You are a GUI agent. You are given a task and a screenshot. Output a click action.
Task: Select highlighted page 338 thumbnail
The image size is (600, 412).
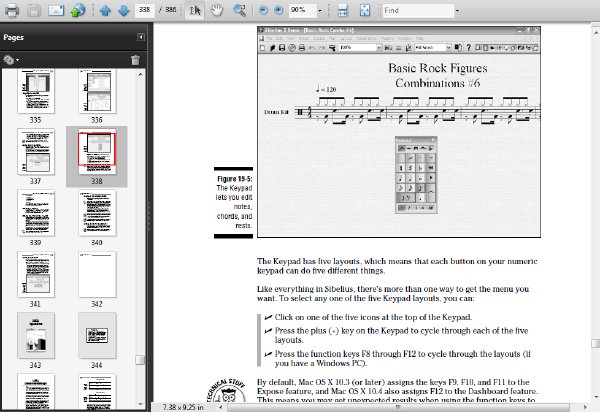(97, 151)
